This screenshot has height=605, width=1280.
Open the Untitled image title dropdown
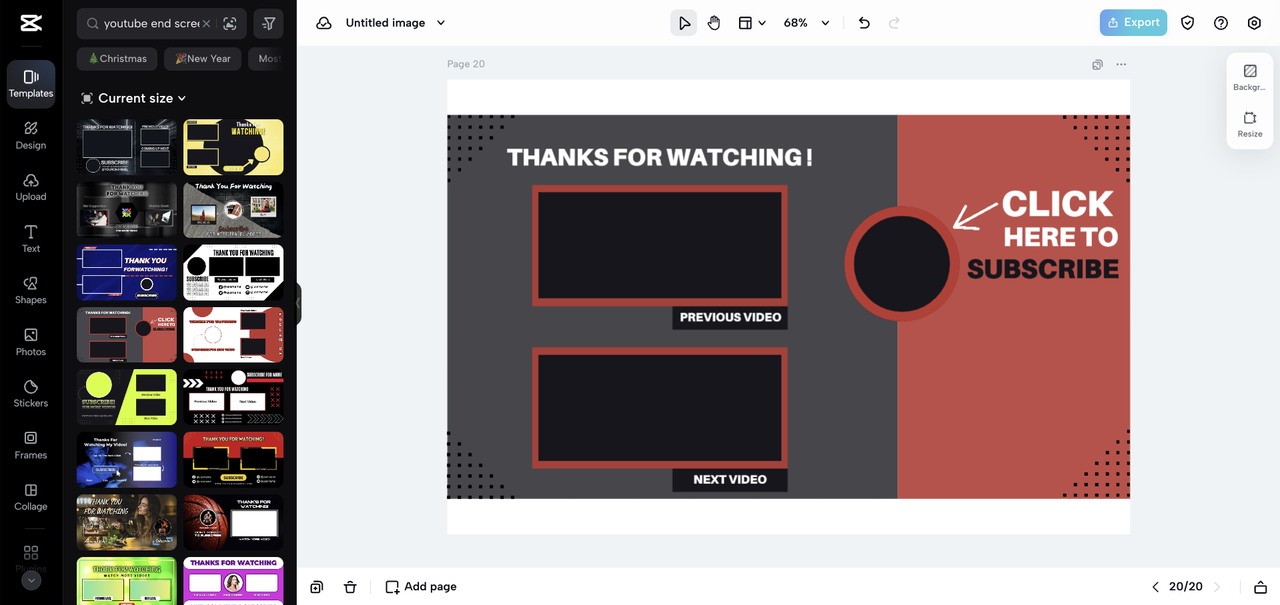pos(396,23)
